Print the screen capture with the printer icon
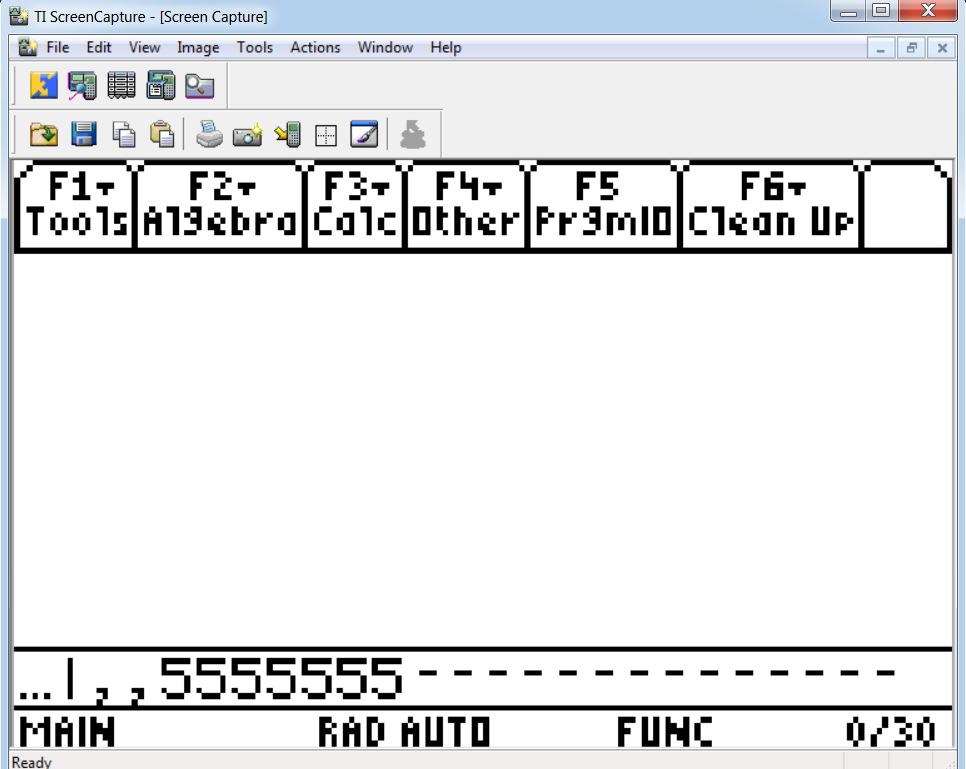The width and height of the screenshot is (966, 769). 209,134
